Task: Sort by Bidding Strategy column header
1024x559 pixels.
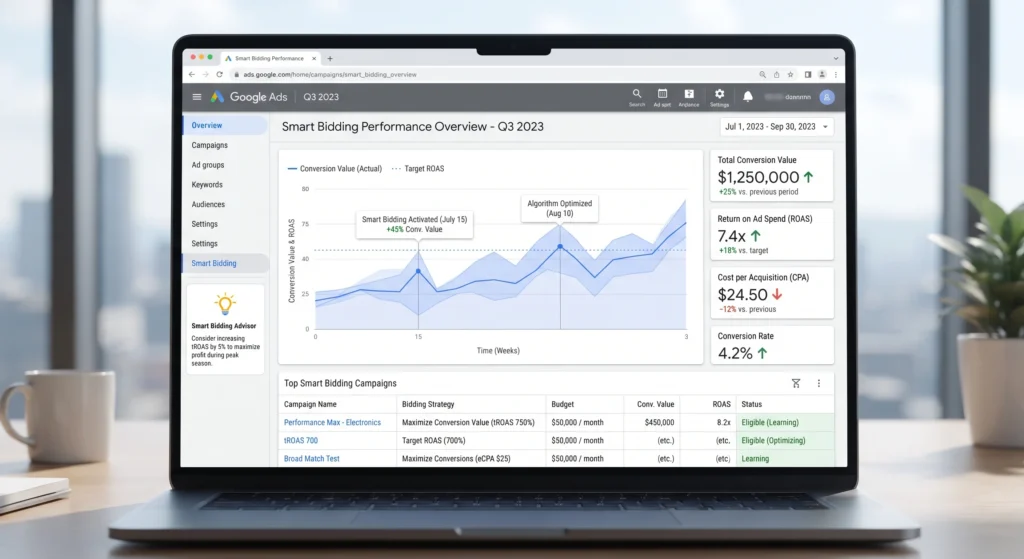Action: 428,404
